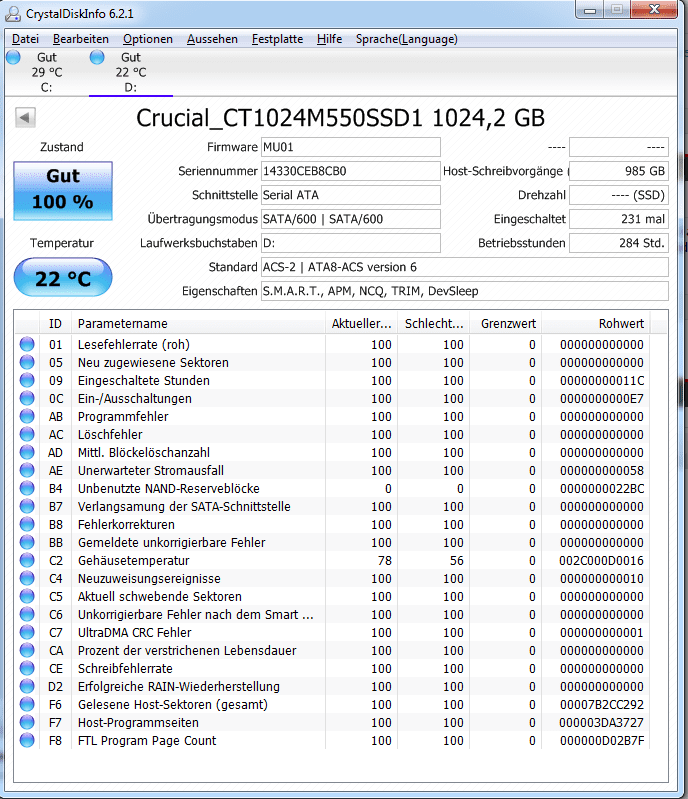Click the Host-Schreibvorgänge value 985 GB

[619, 171]
